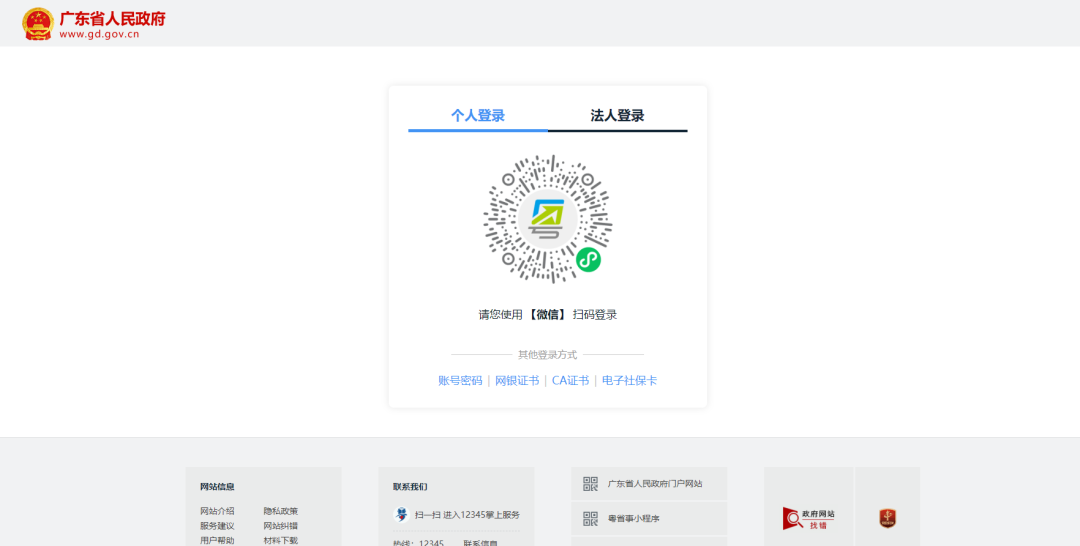Click the red 党政机关 shield emblem
This screenshot has height=546, width=1080.
[887, 518]
